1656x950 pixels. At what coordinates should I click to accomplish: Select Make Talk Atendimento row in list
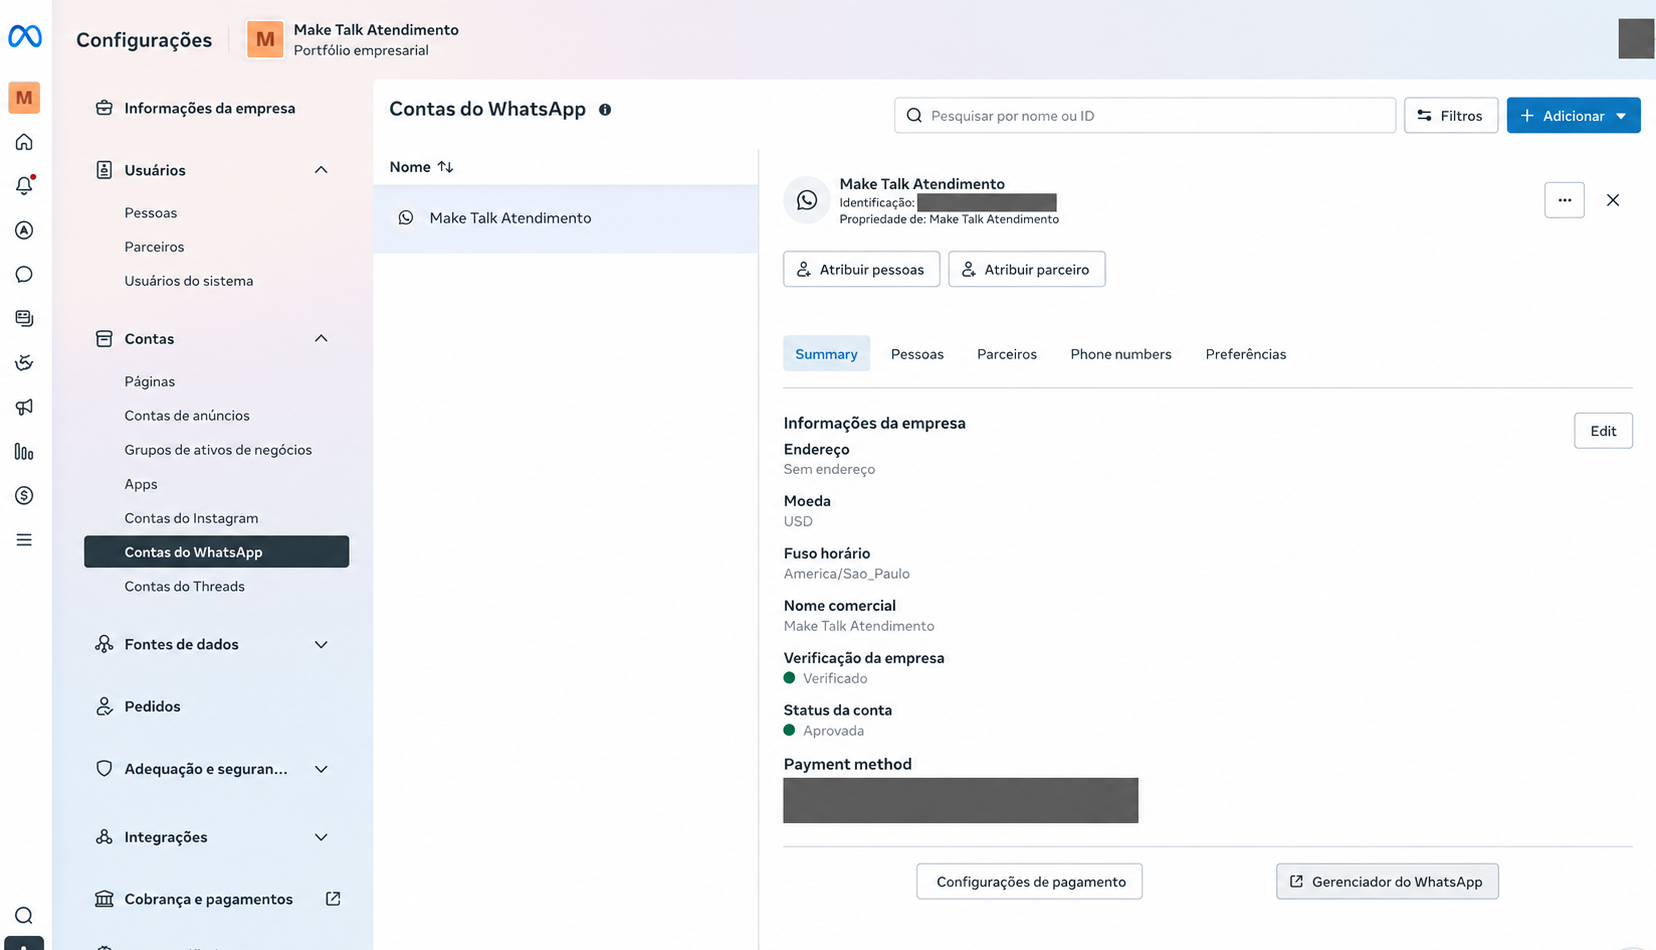(x=566, y=218)
